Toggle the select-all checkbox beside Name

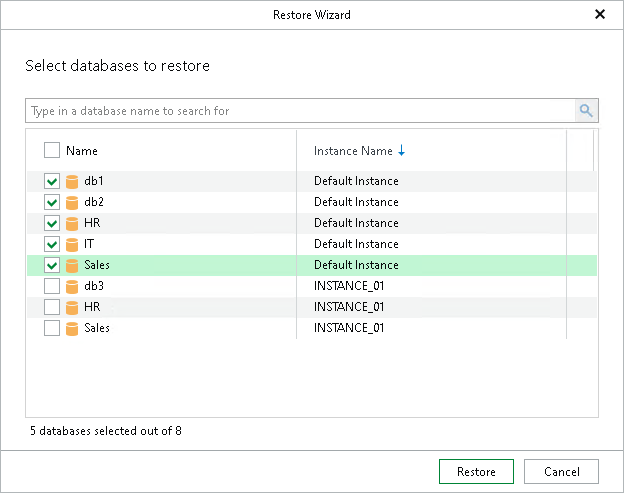coord(52,151)
